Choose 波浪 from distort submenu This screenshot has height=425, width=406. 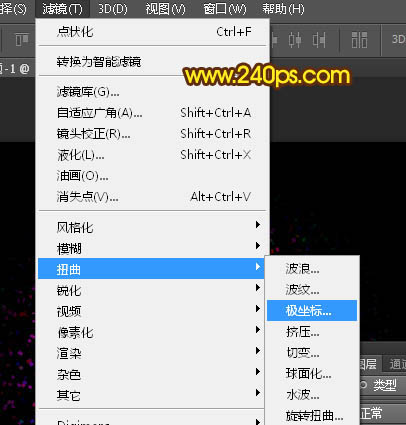(302, 269)
